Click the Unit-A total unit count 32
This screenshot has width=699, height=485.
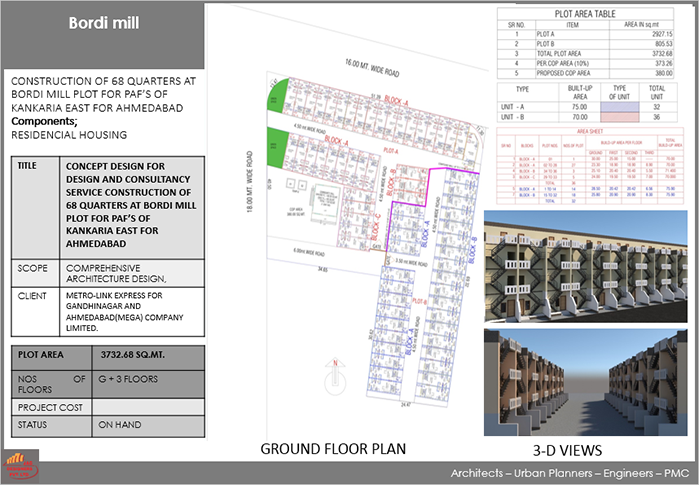[657, 107]
